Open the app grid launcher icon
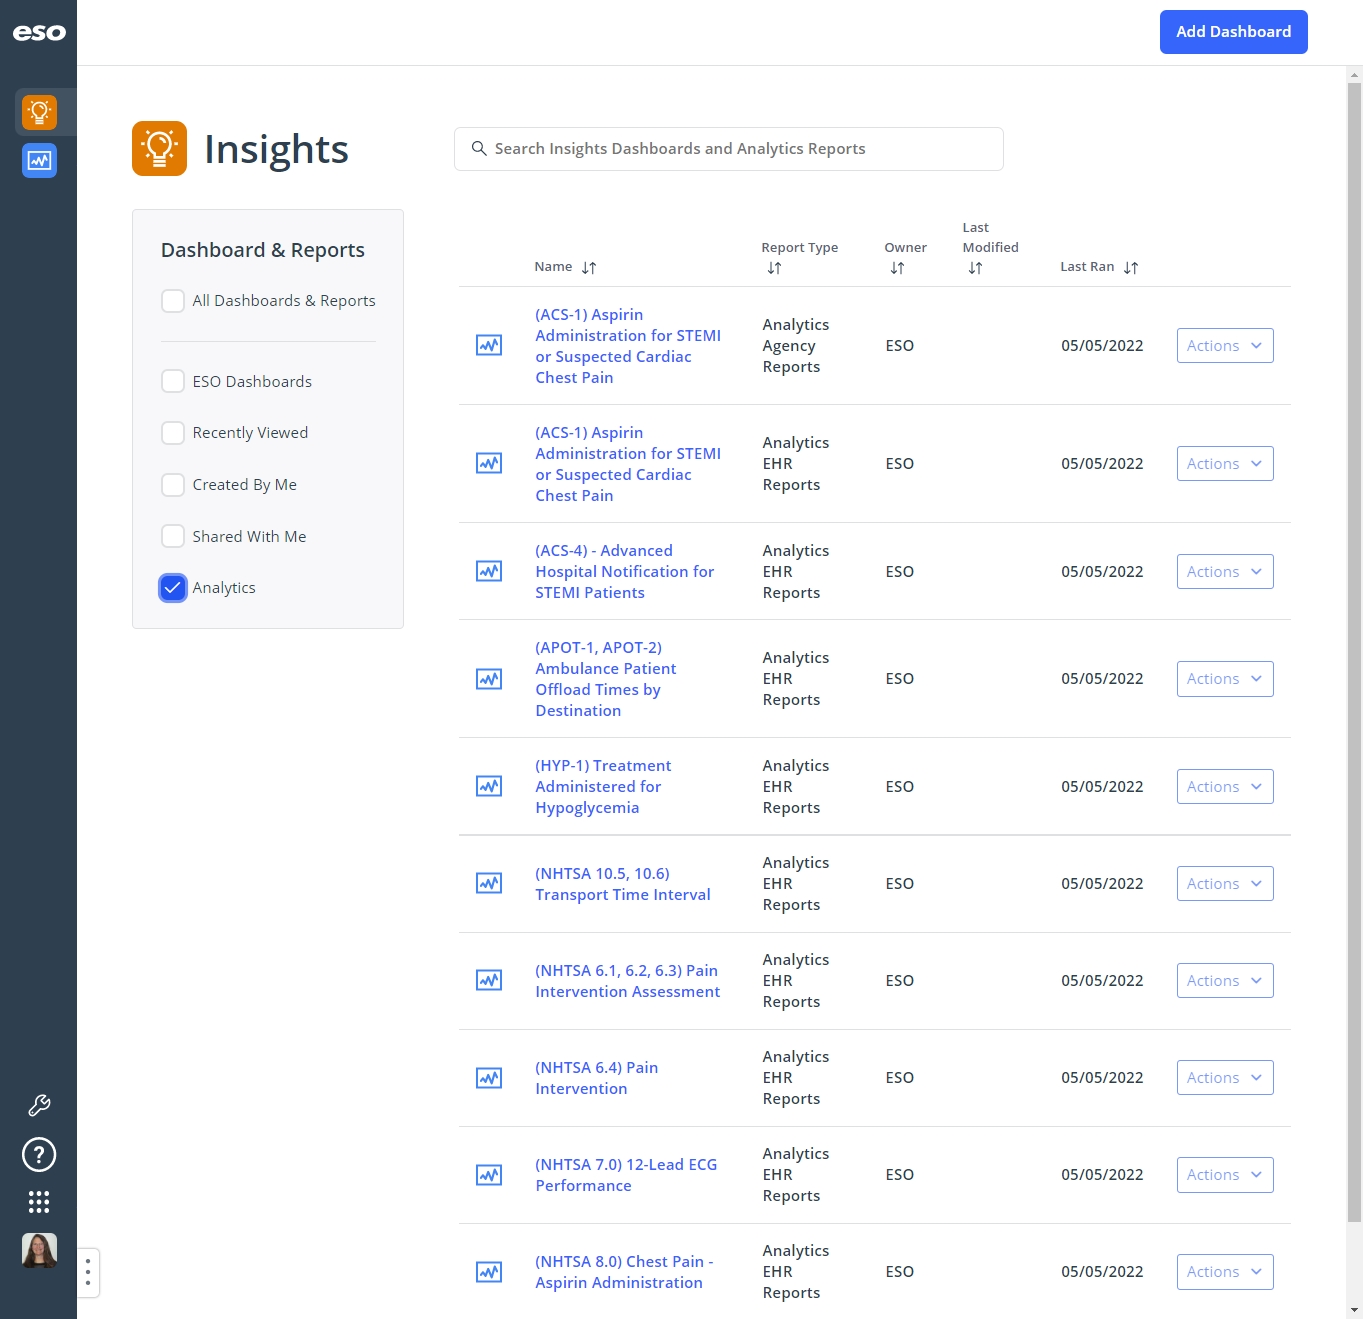 click(39, 1202)
